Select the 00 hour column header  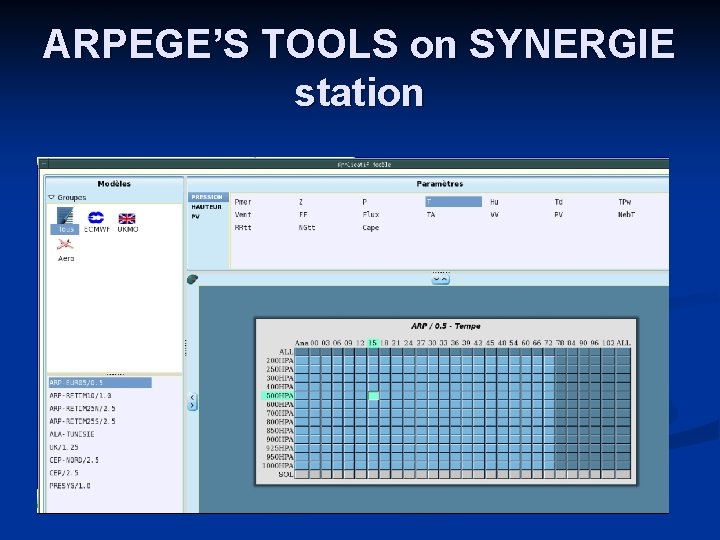[314, 343]
